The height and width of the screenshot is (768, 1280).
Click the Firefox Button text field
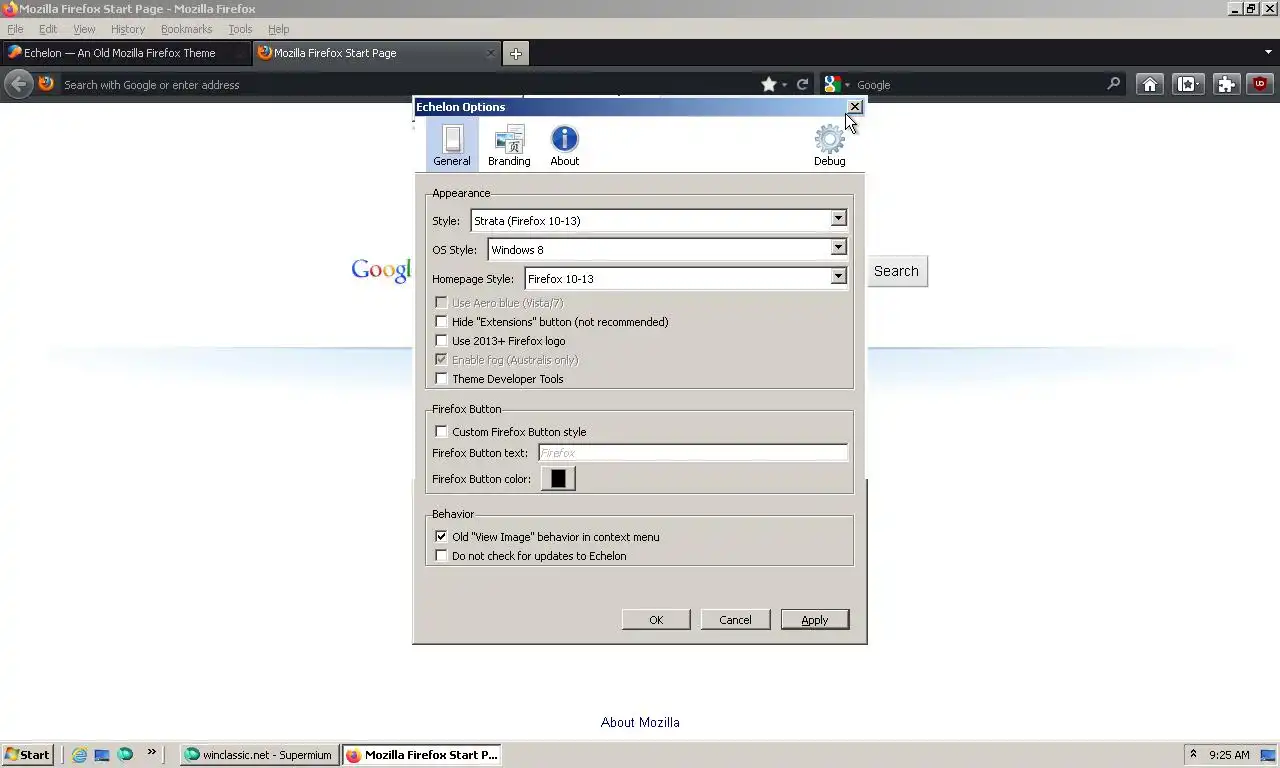click(x=693, y=453)
